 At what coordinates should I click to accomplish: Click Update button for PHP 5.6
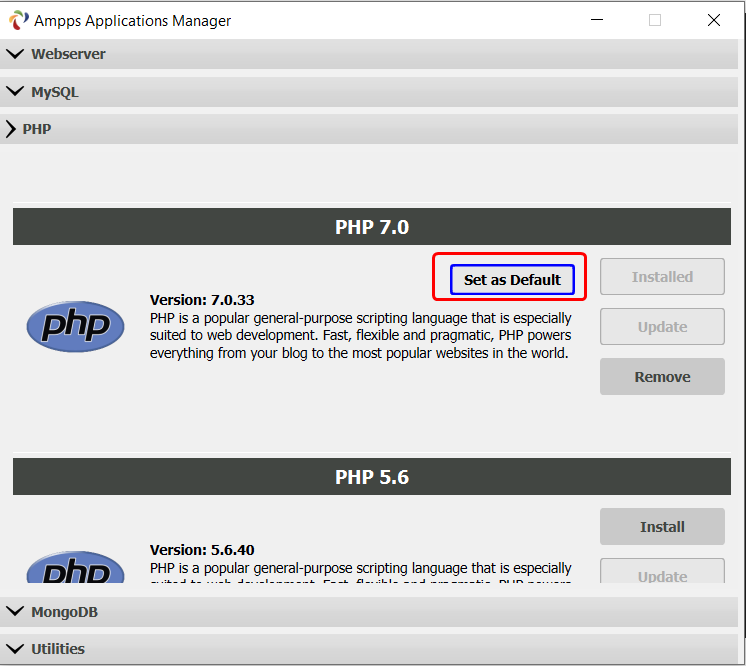click(662, 571)
